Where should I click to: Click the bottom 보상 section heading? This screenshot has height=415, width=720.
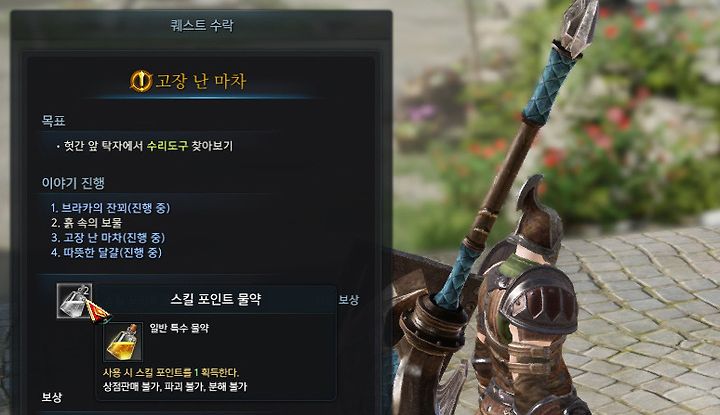point(51,397)
